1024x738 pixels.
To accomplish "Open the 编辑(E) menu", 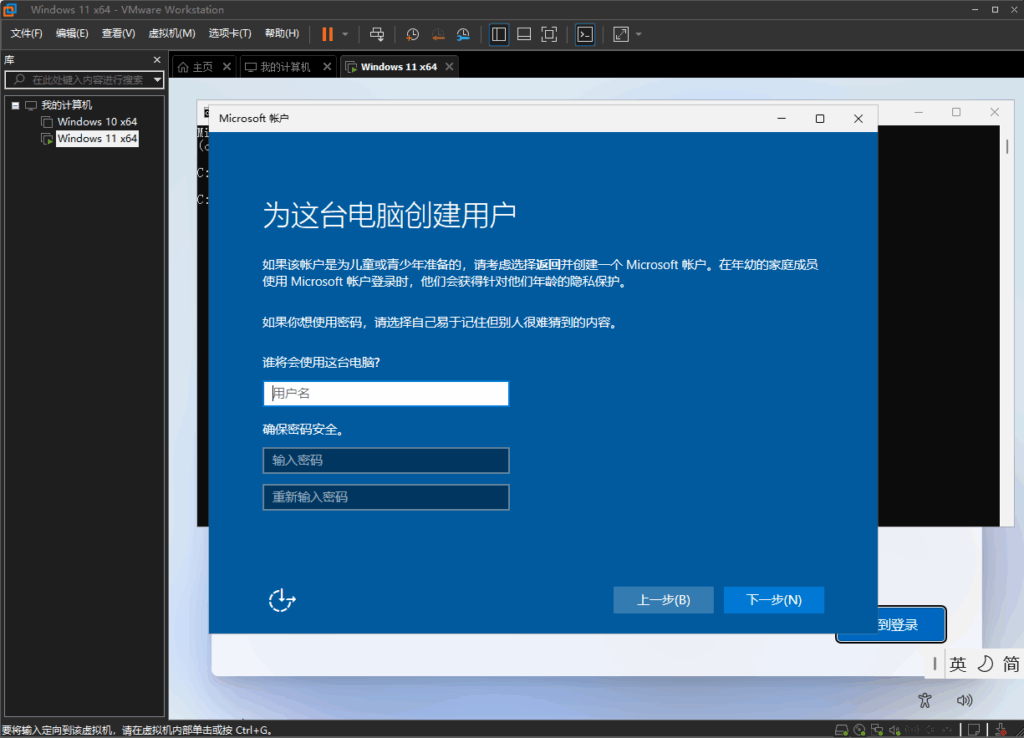I will [72, 33].
